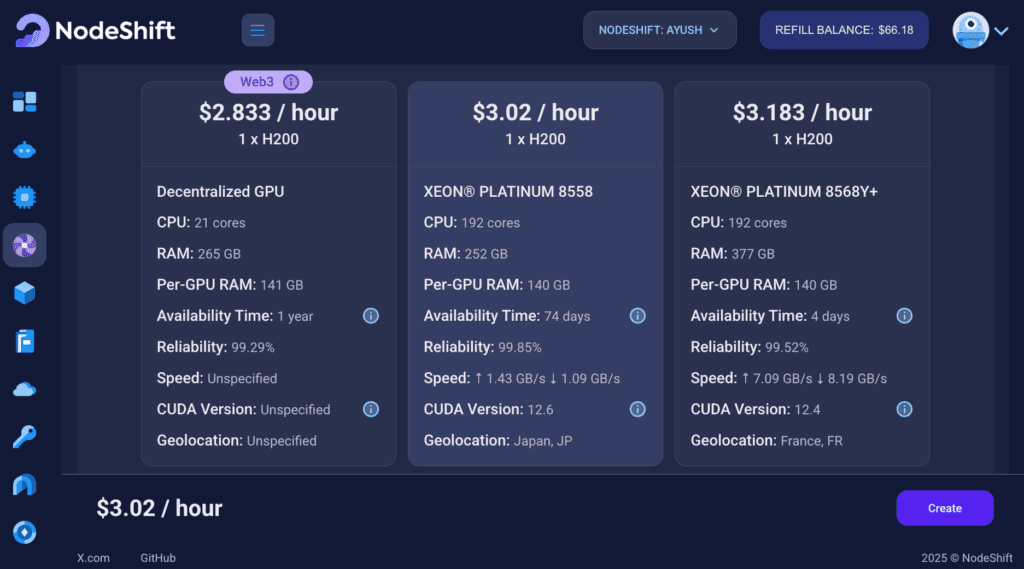Click 'RAM: 265 GB' text
Viewport: 1024px width, 569px height.
(199, 254)
